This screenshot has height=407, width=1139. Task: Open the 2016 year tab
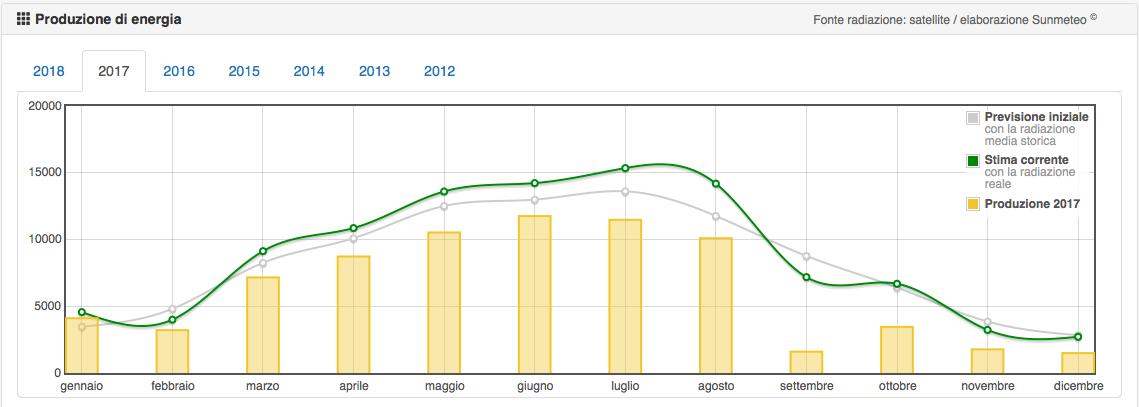tap(179, 71)
